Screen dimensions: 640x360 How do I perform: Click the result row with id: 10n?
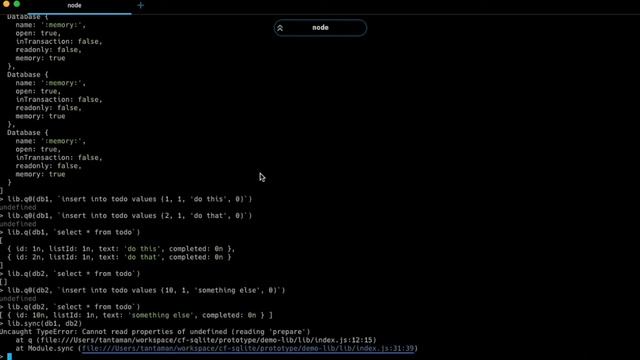coord(136,315)
